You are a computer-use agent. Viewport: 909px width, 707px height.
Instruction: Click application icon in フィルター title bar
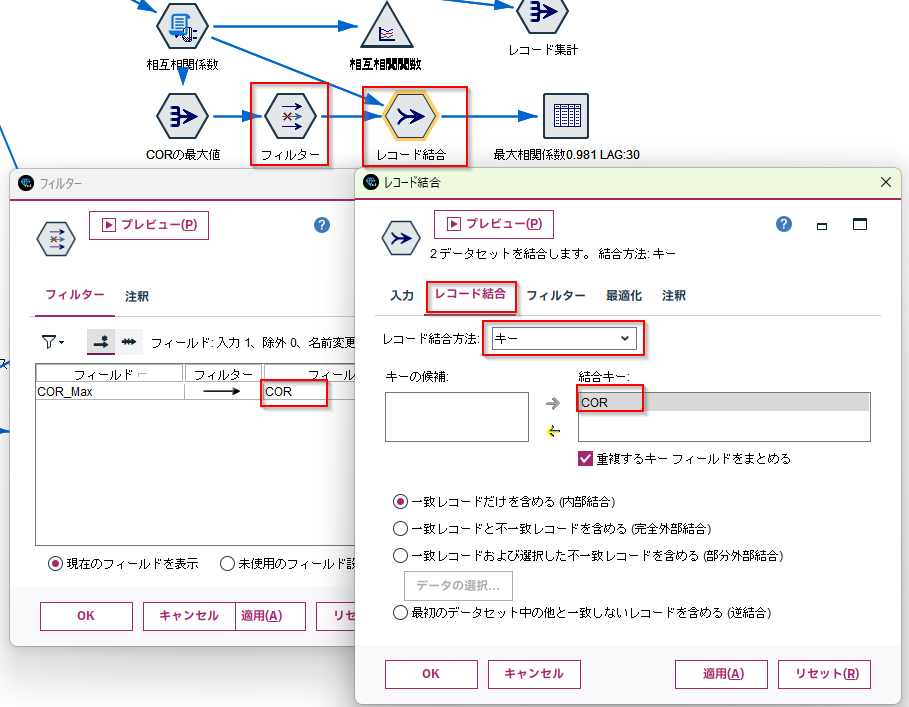[26, 183]
